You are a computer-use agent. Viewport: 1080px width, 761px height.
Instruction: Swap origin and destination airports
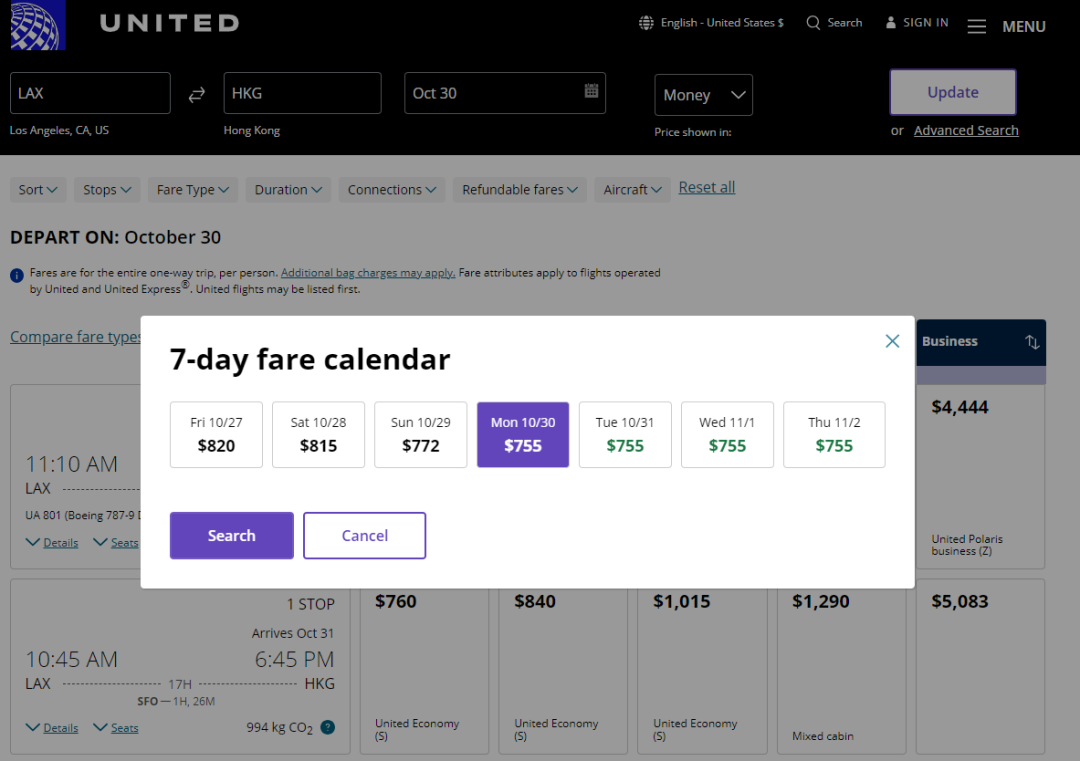click(197, 94)
